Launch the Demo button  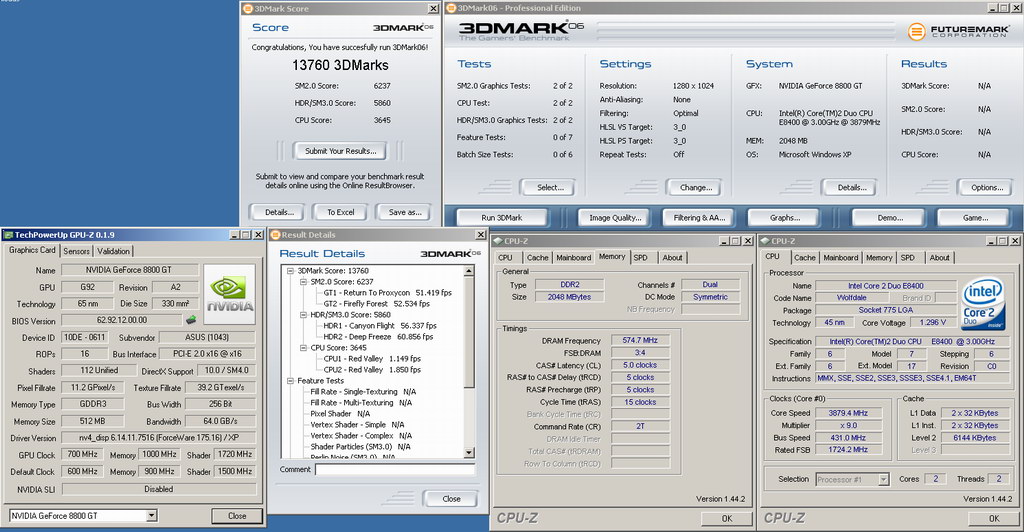(889, 217)
